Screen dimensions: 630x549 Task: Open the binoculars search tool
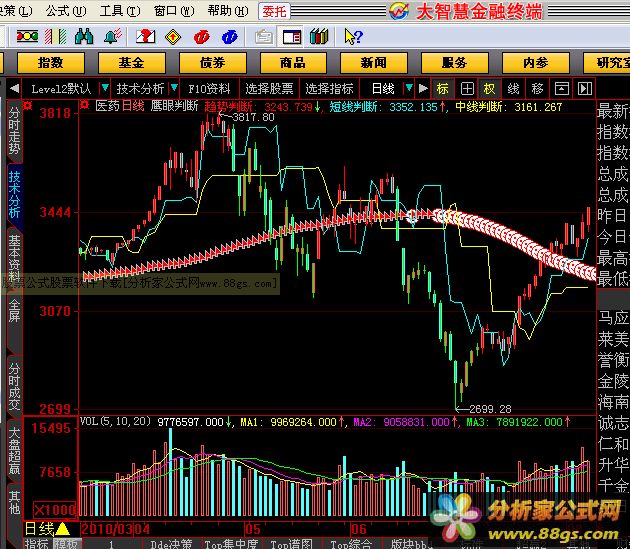click(x=84, y=37)
